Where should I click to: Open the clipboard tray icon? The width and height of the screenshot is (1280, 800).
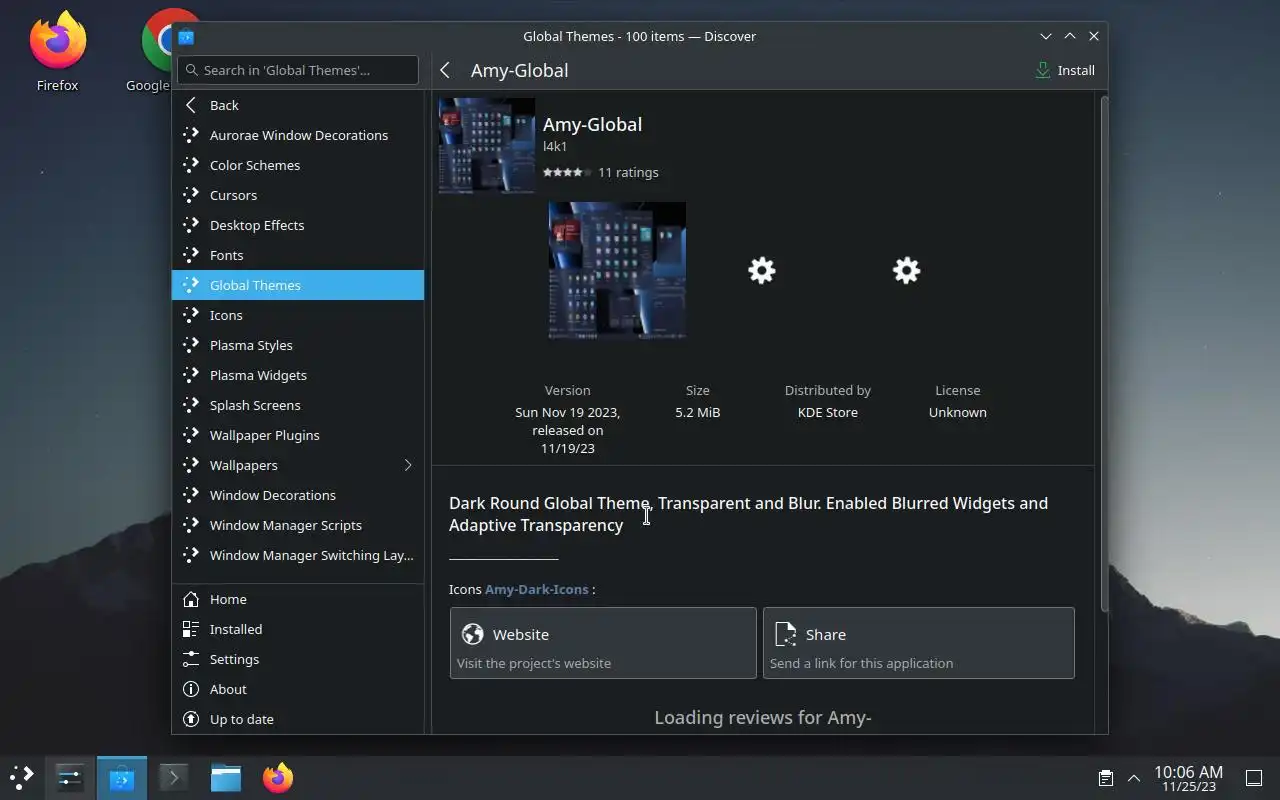(1105, 778)
